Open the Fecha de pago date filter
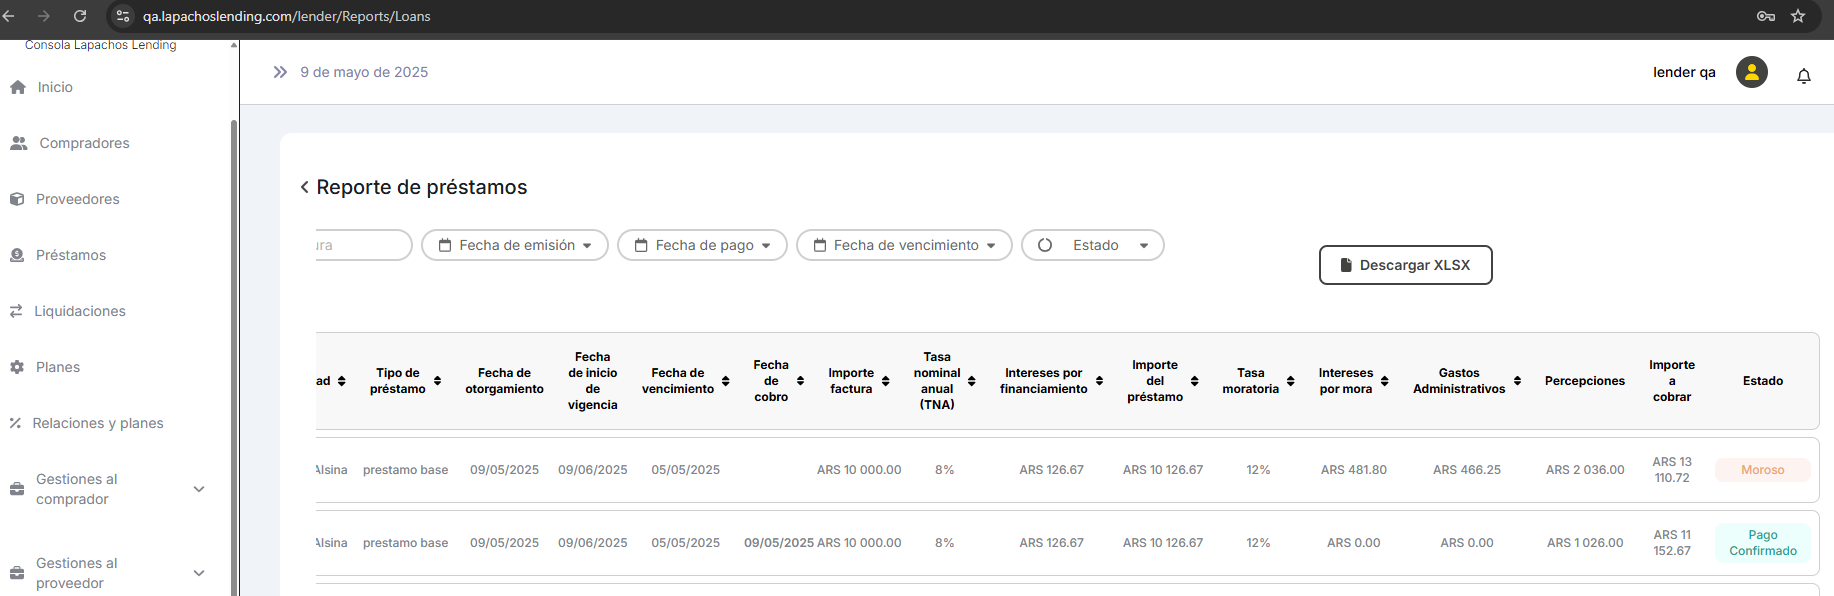This screenshot has width=1834, height=596. [702, 245]
